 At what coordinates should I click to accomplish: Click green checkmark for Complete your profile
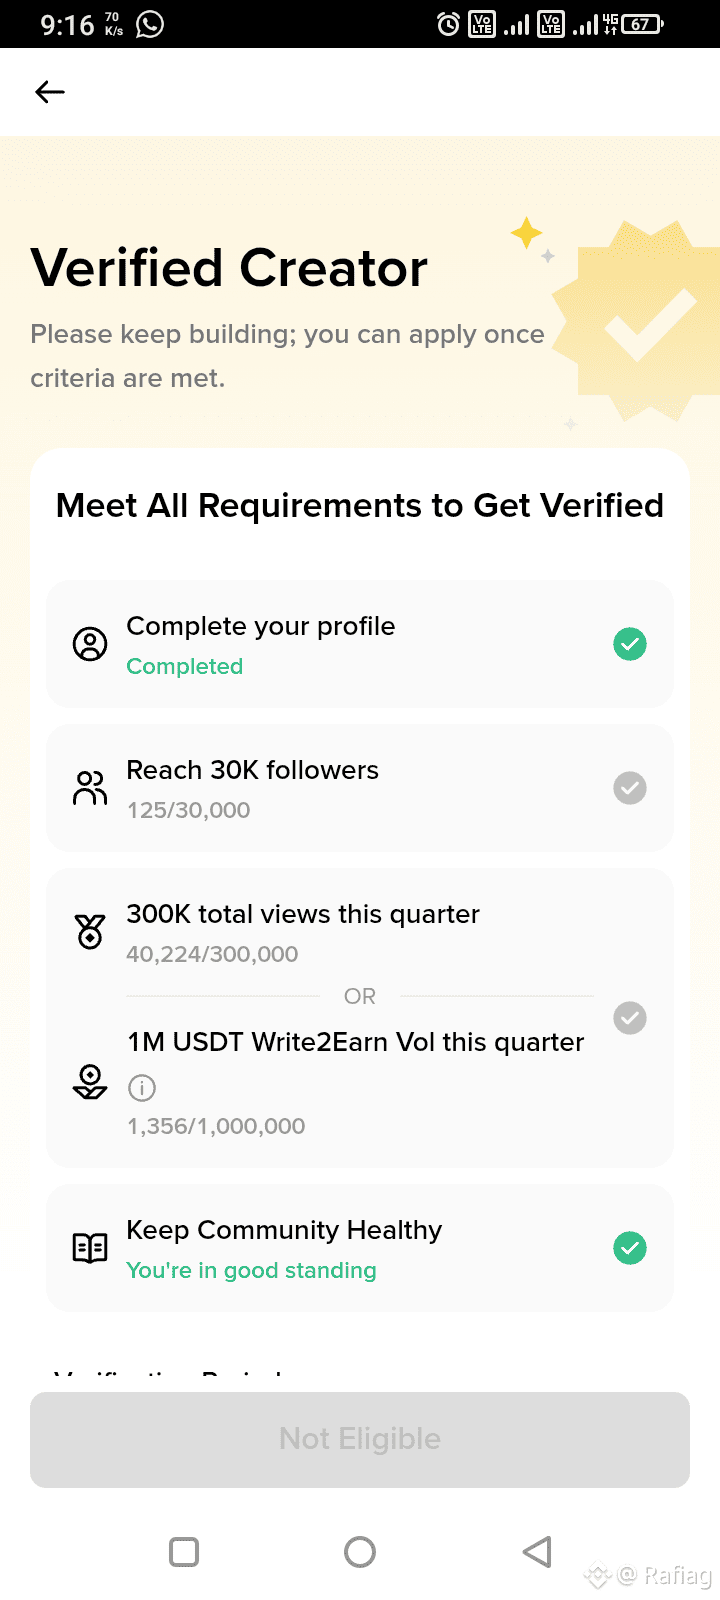click(630, 644)
